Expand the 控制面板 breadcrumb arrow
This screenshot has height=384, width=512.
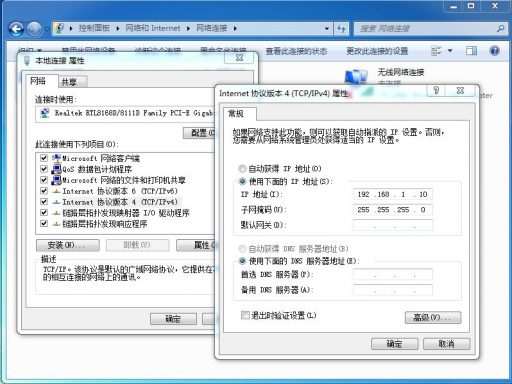(x=118, y=29)
